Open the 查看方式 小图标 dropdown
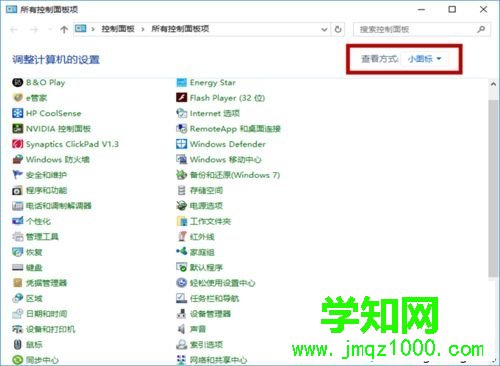Image resolution: width=500 pixels, height=366 pixels. pyautogui.click(x=424, y=59)
